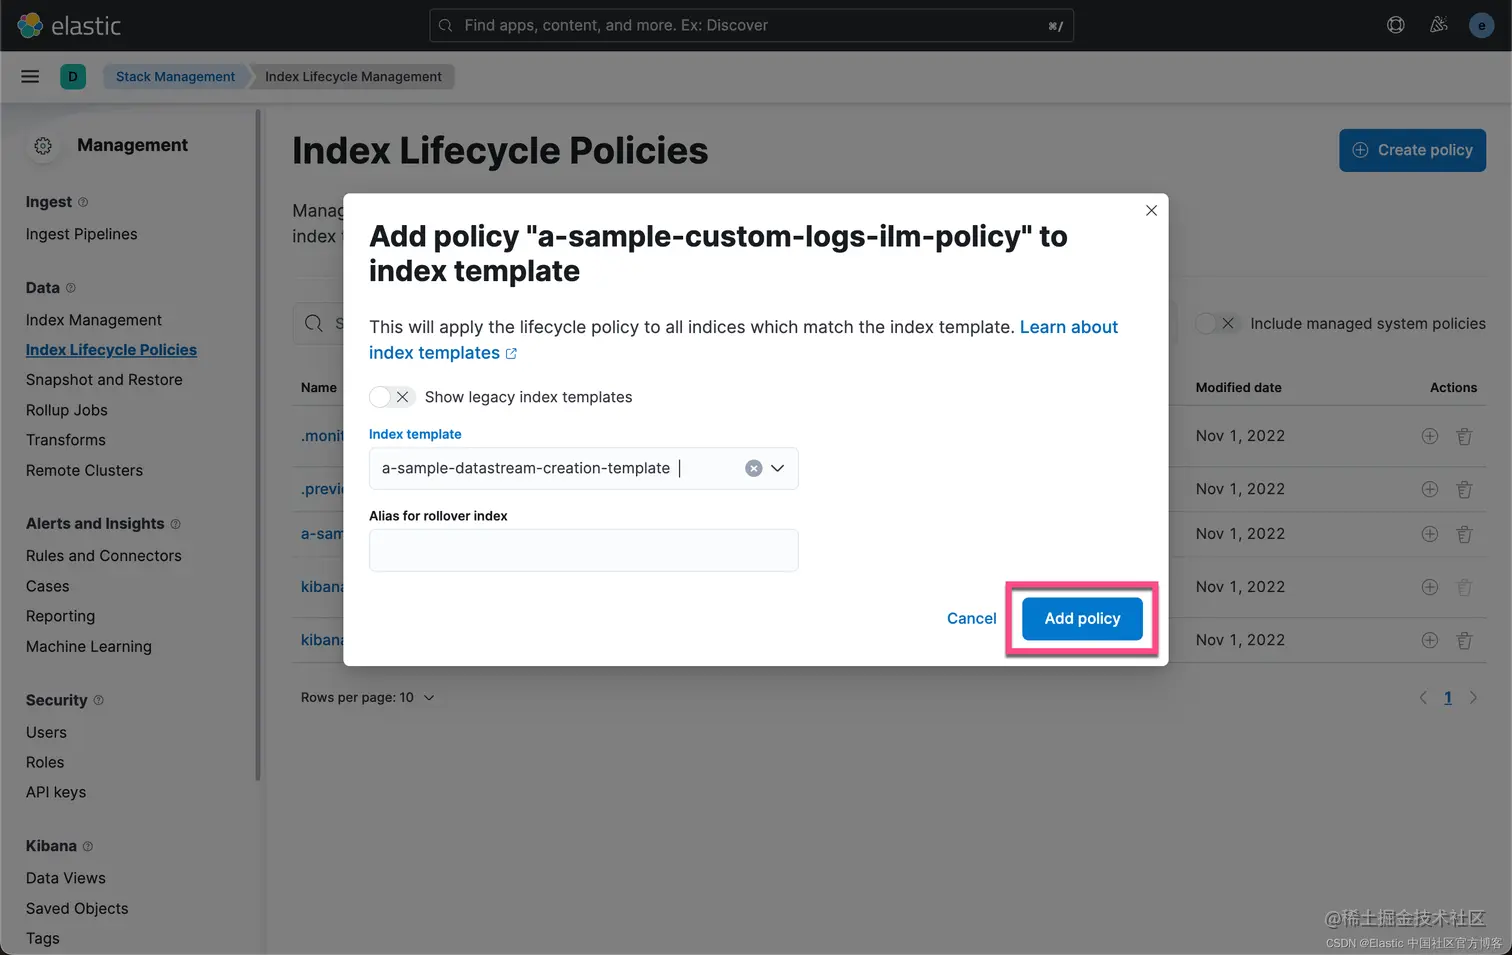Open Cases in sidebar
1512x955 pixels.
pos(48,586)
